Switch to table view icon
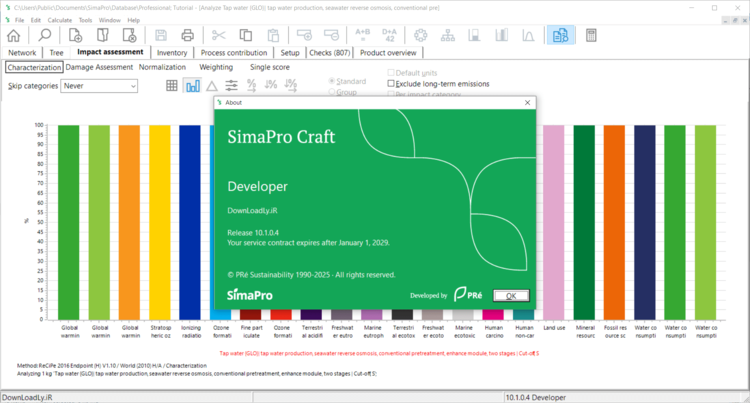 click(172, 86)
